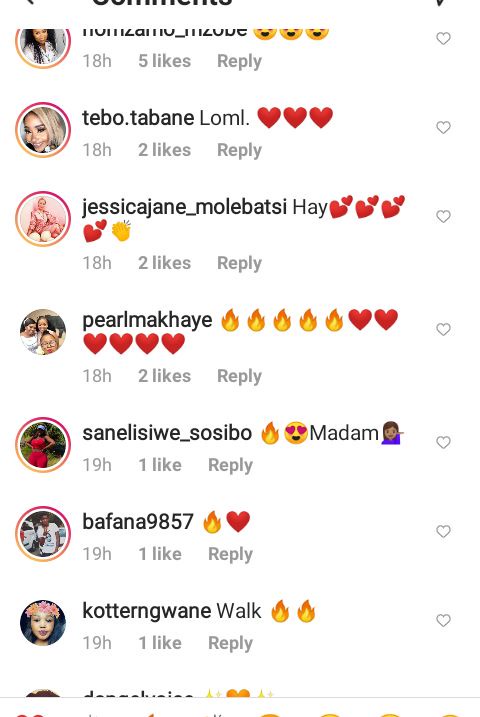Tap heart icon next to bafana9857's comment
480x717 pixels.
point(443,531)
